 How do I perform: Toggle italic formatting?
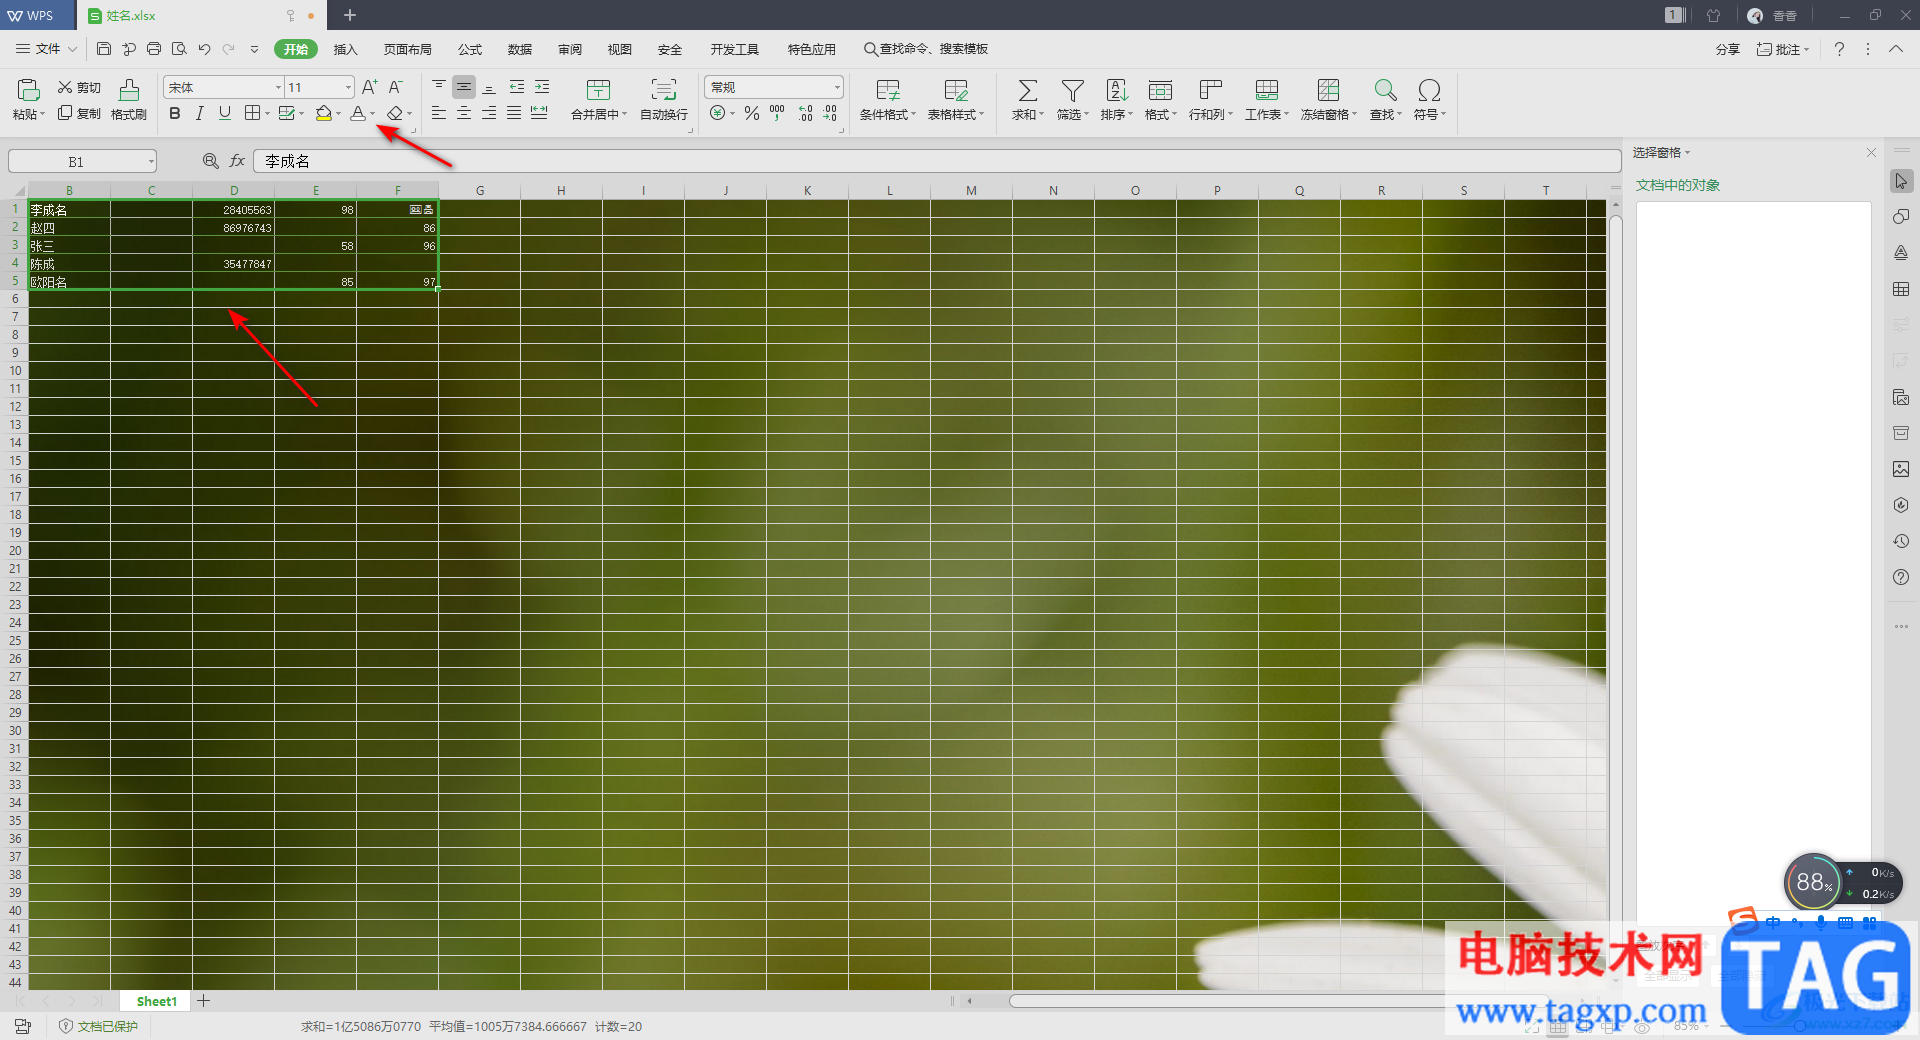click(x=200, y=114)
